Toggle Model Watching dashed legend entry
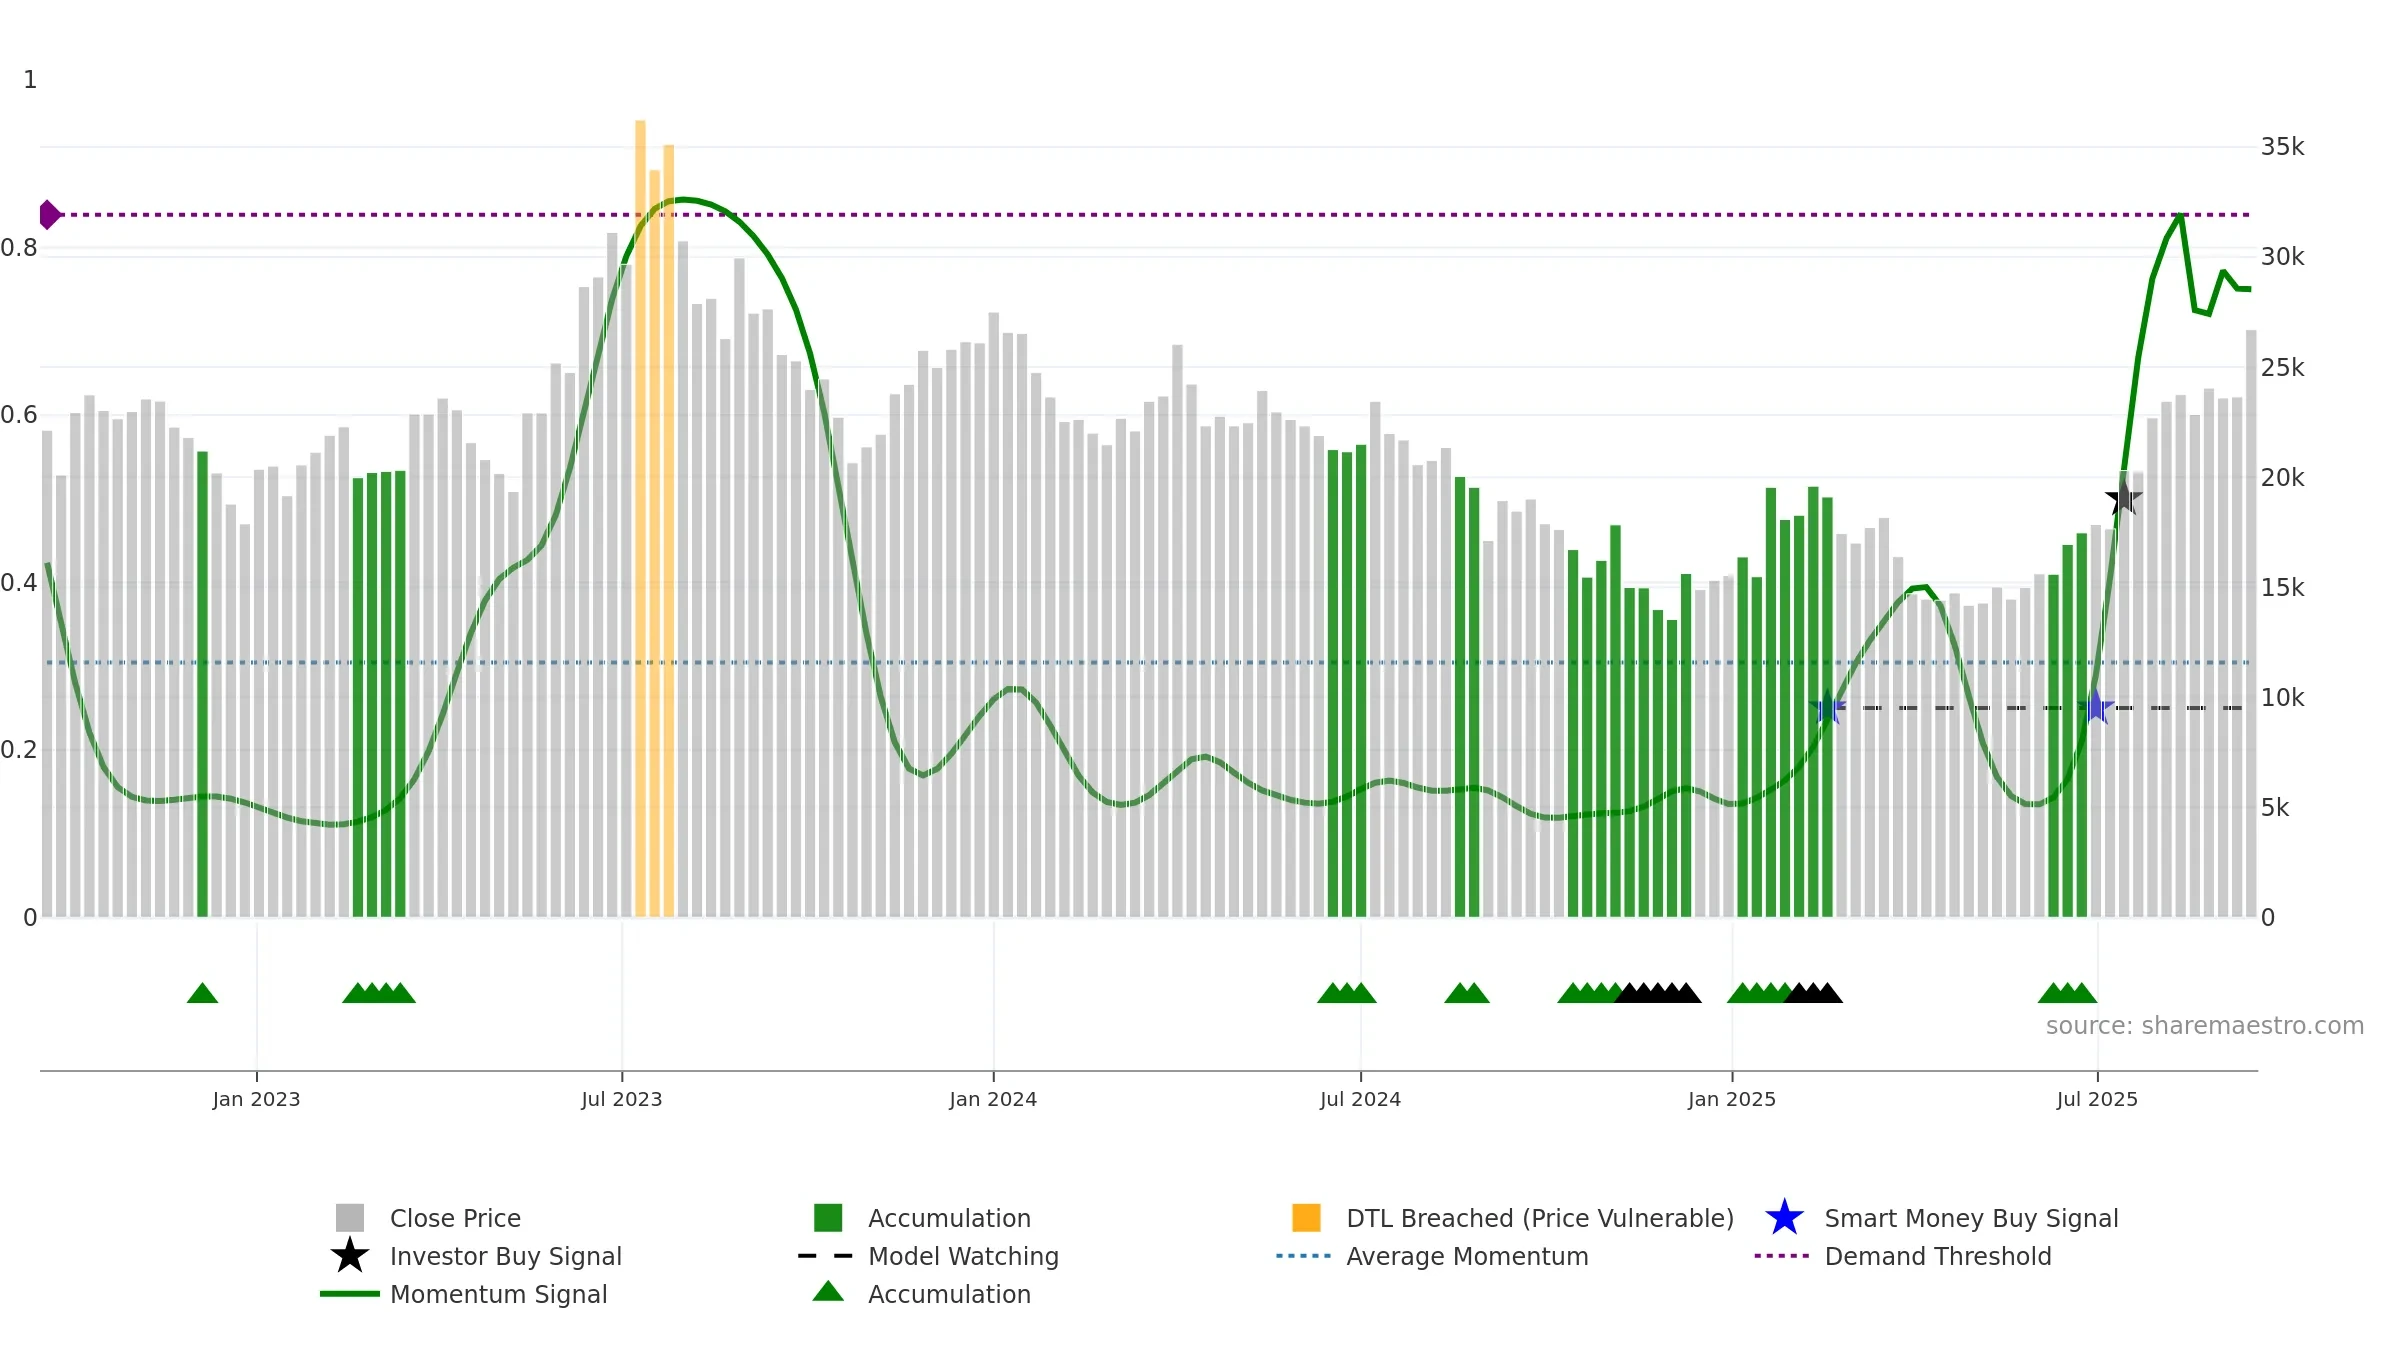 coord(826,1255)
